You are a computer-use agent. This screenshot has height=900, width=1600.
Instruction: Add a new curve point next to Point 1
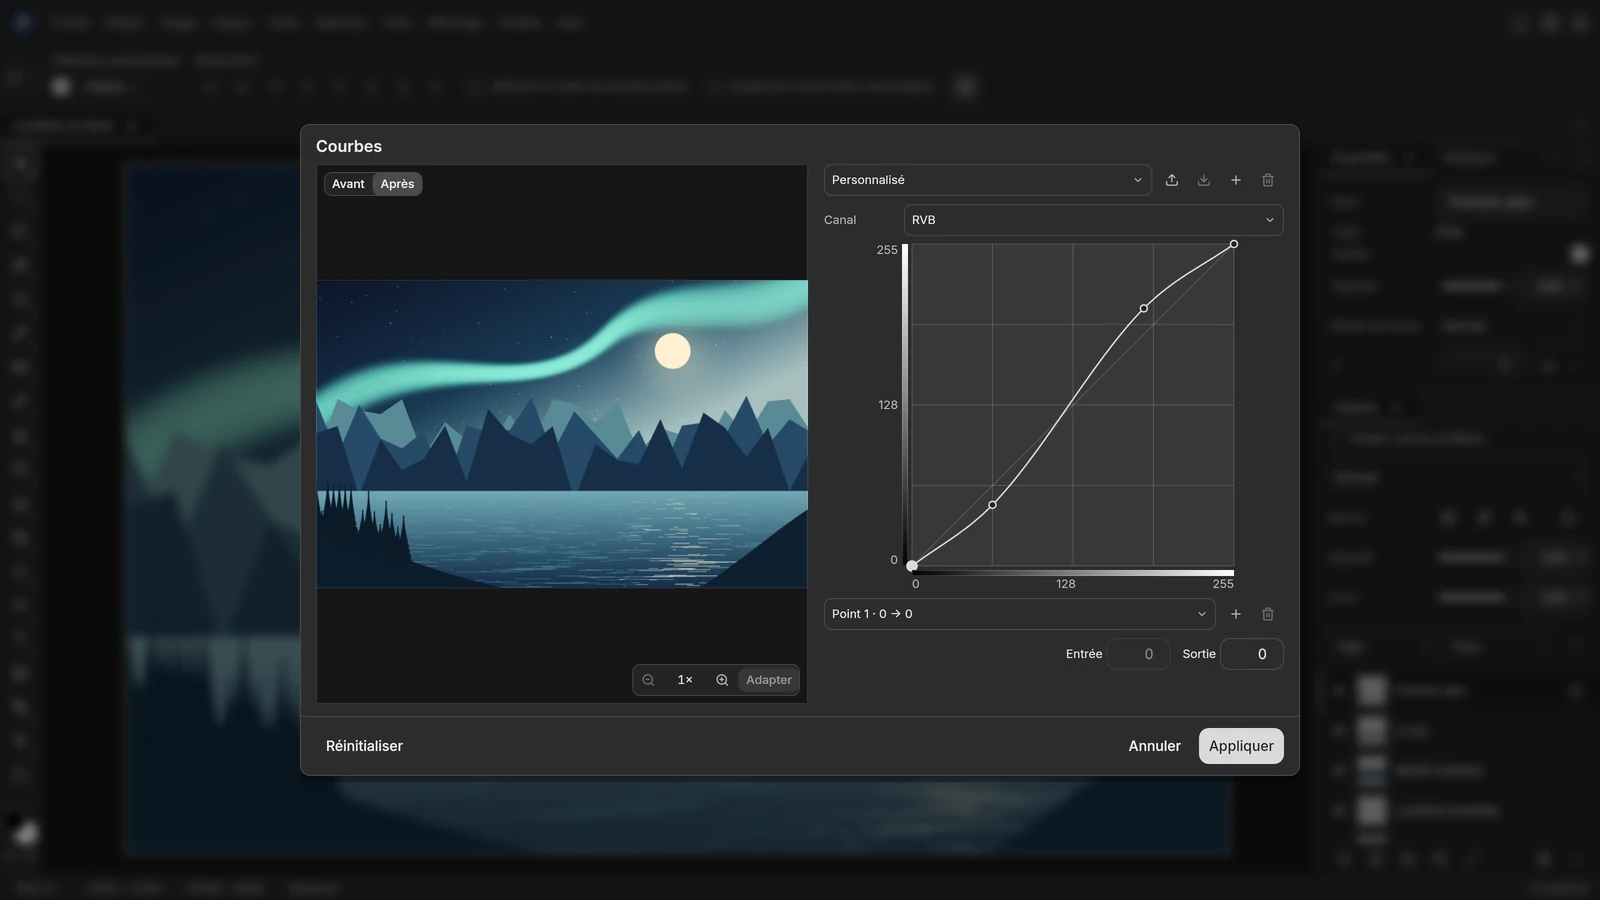1236,614
